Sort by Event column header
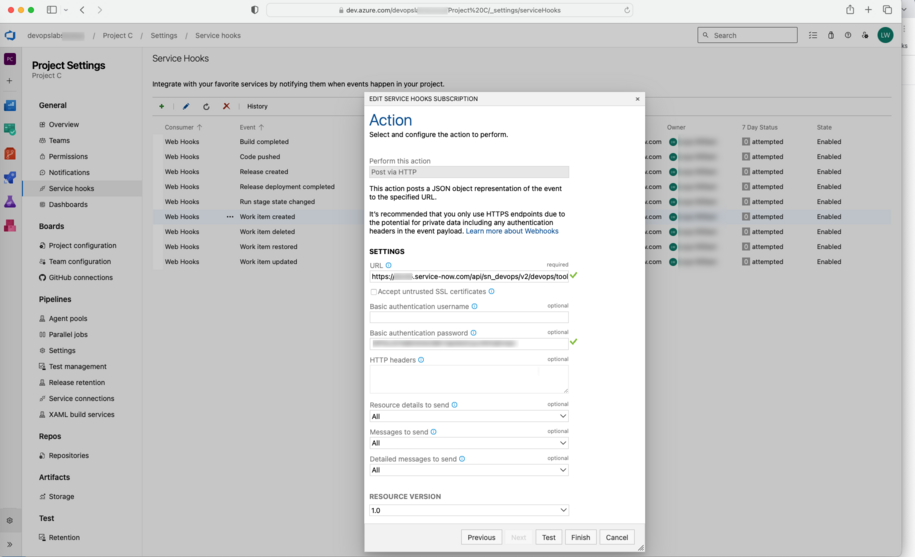 [x=252, y=127]
